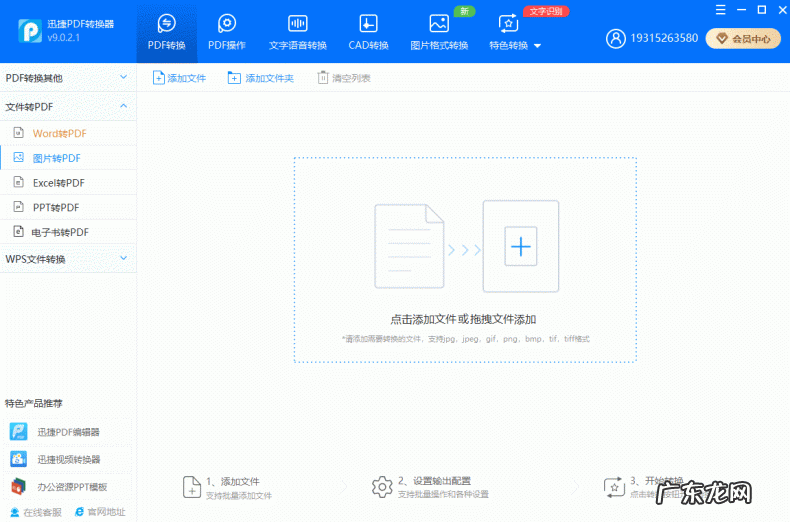Click the supported formats hint text
Viewport: 790px width, 522px height.
[x=466, y=339]
